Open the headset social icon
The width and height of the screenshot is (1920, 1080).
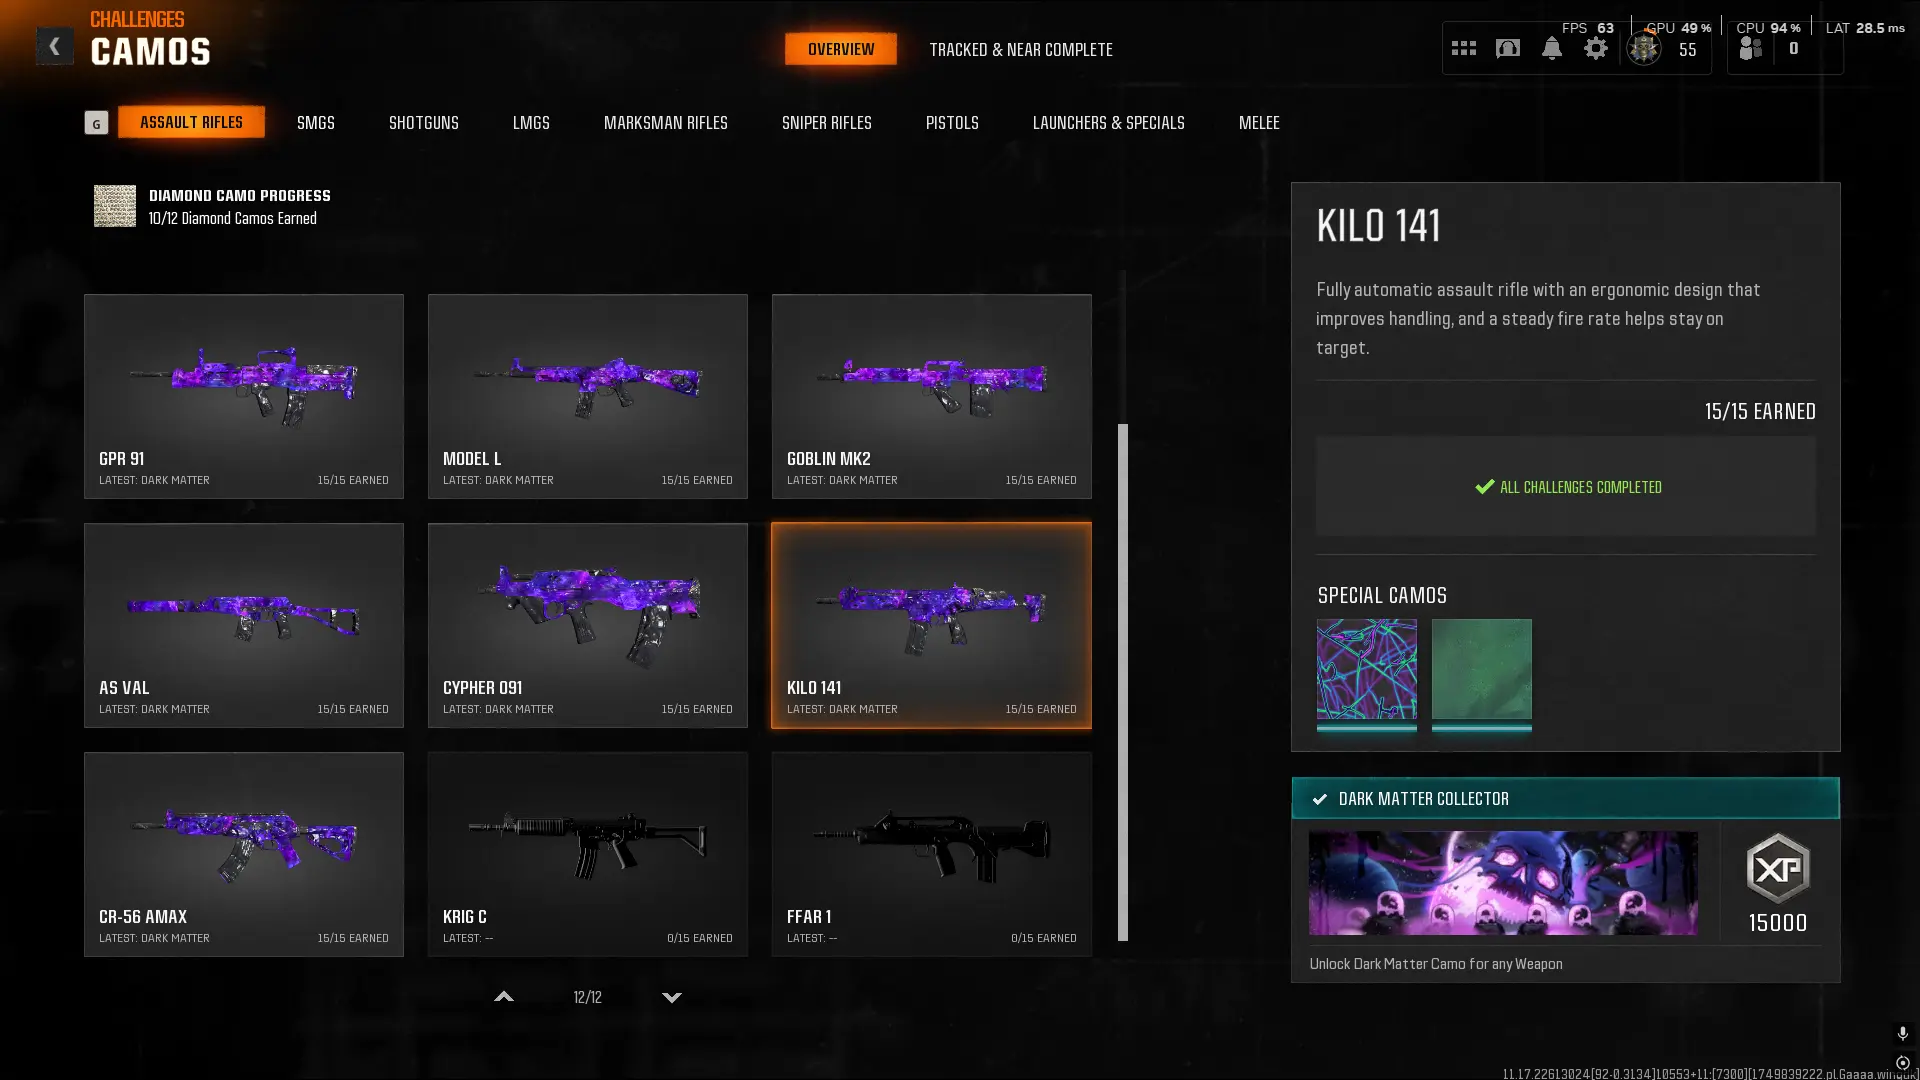tap(1507, 48)
